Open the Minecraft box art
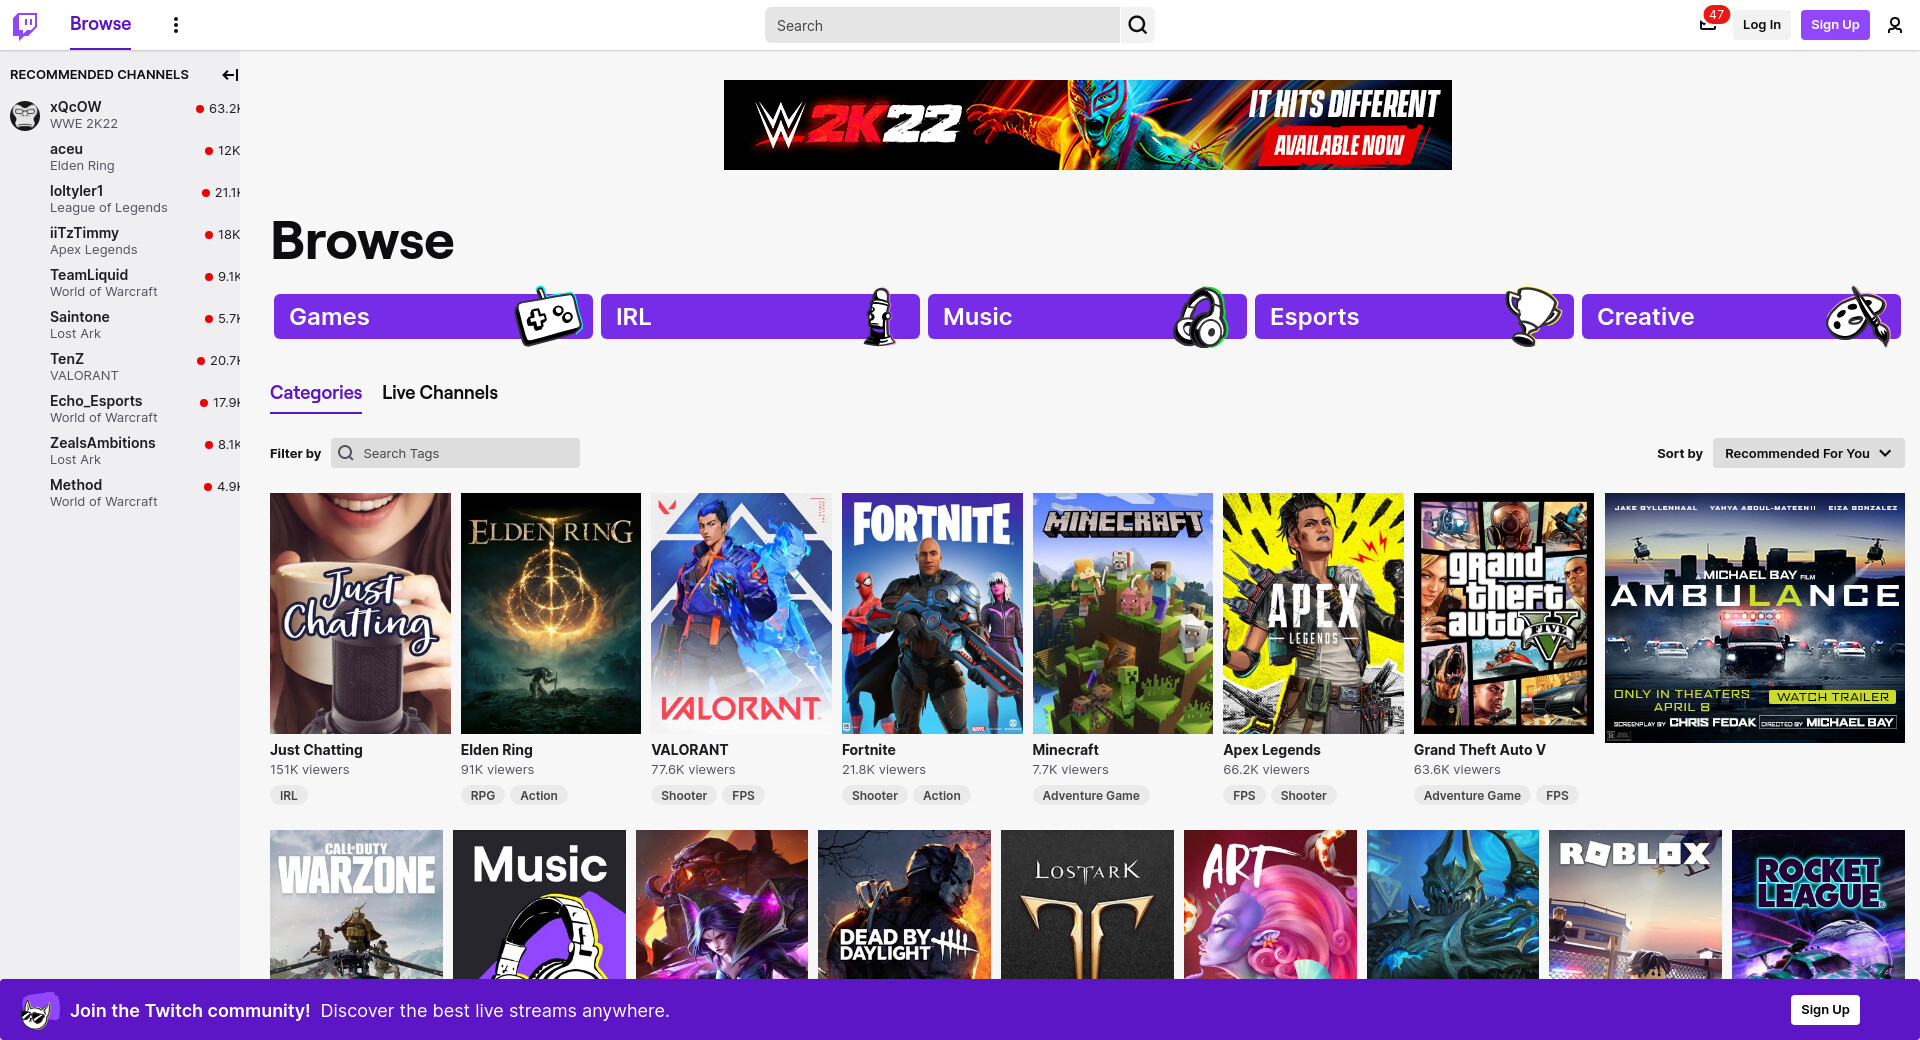 point(1123,613)
